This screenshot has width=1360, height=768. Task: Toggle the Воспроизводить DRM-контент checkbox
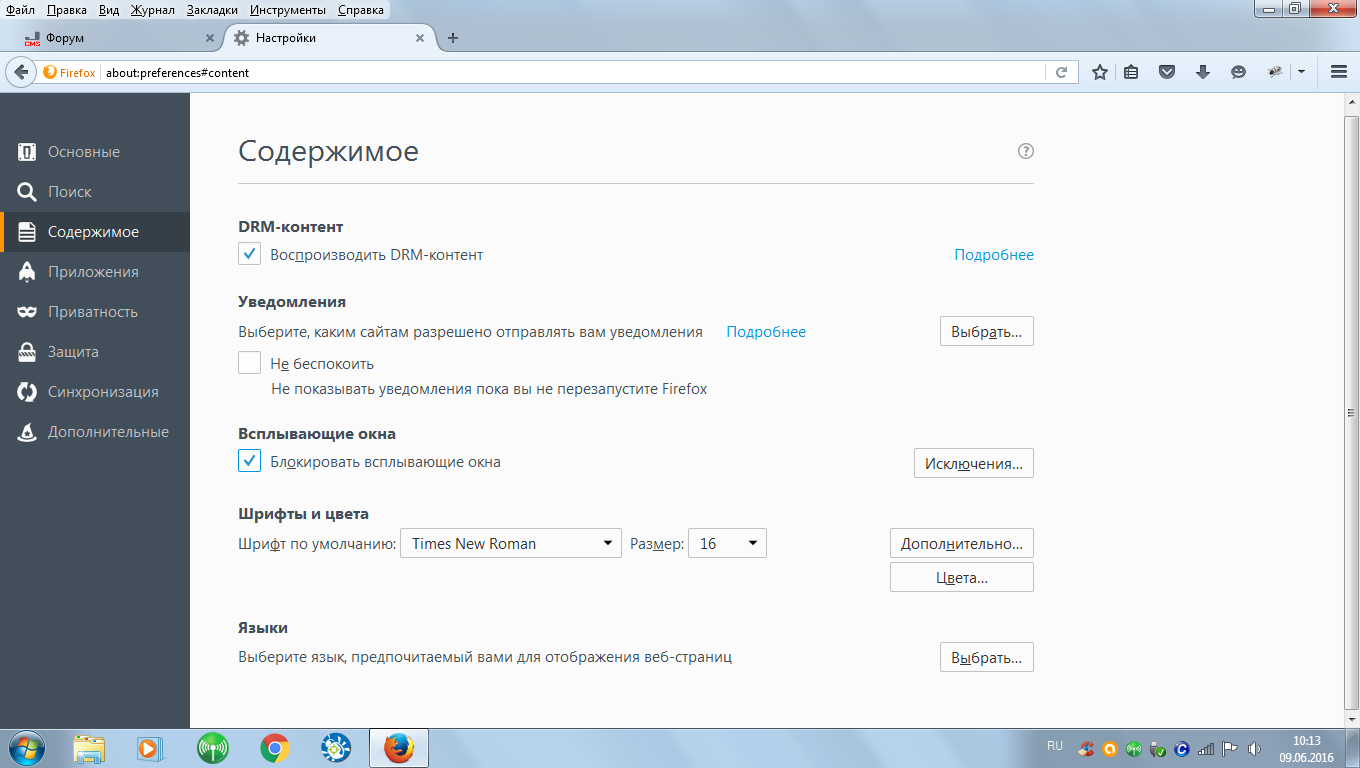coord(250,254)
